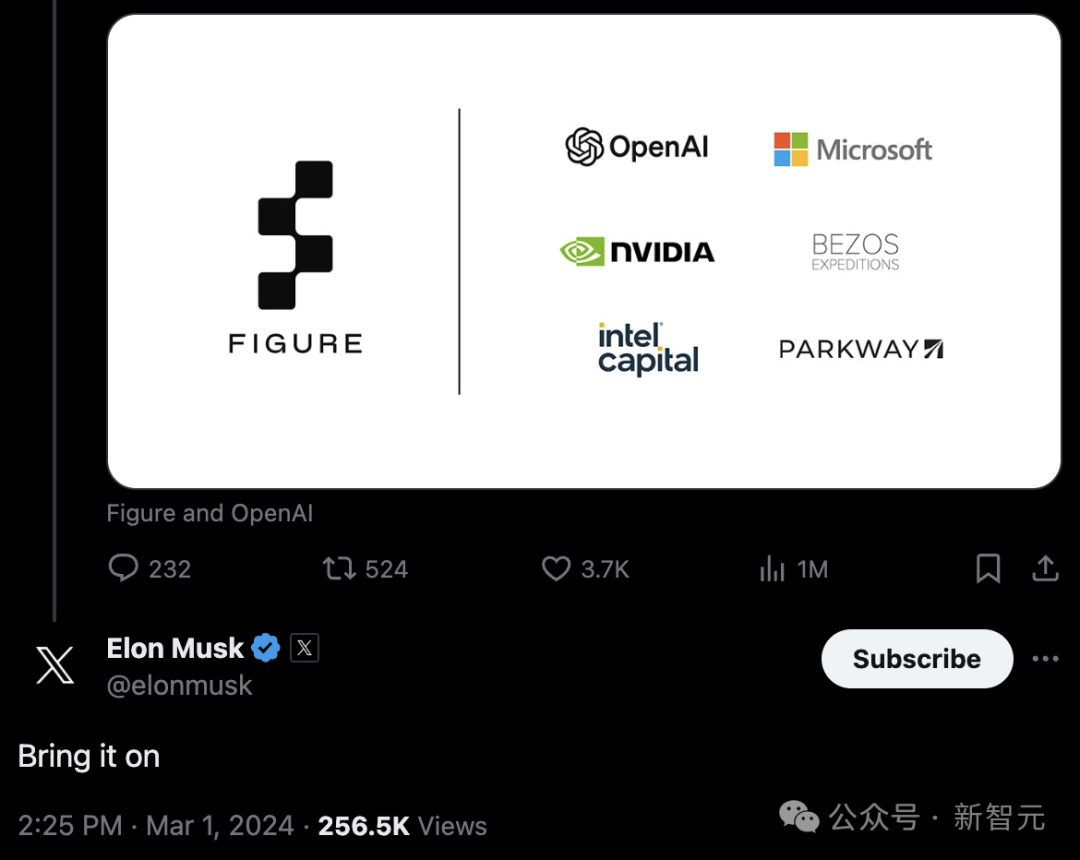The height and width of the screenshot is (860, 1080).
Task: Click the "Bring it on" tweet text
Action: coord(89,757)
